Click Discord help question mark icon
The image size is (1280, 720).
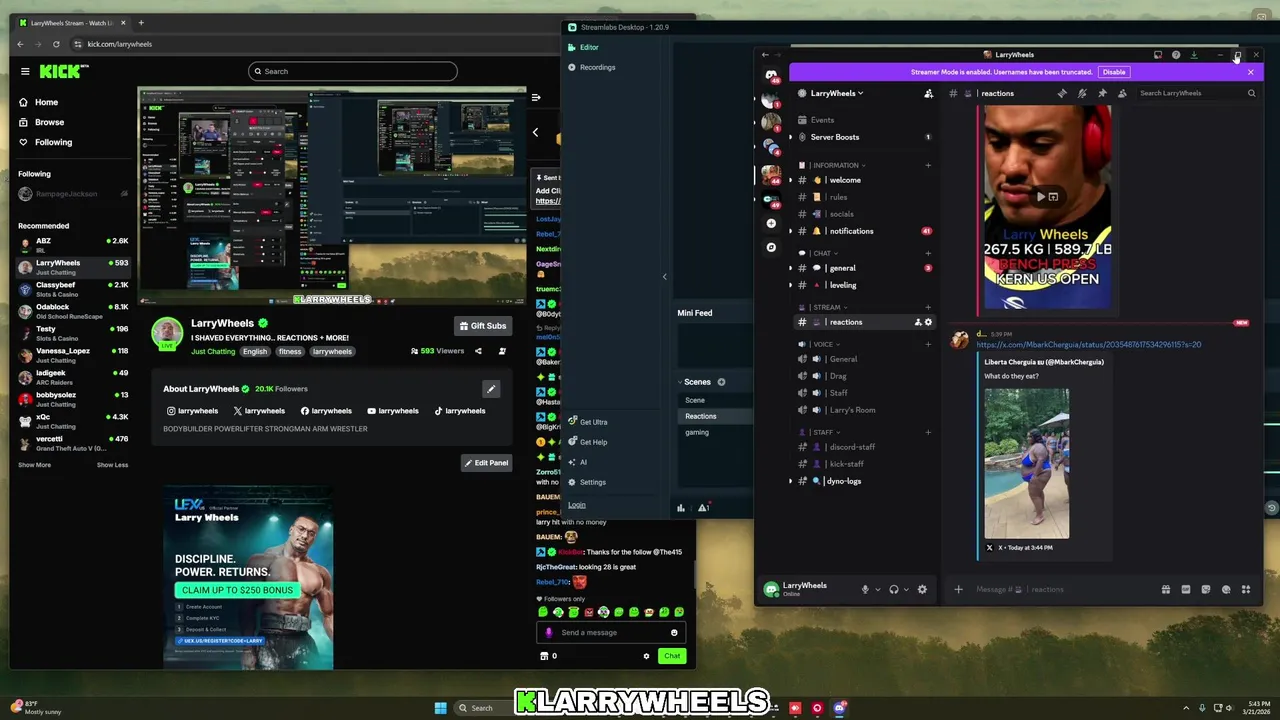click(1176, 55)
